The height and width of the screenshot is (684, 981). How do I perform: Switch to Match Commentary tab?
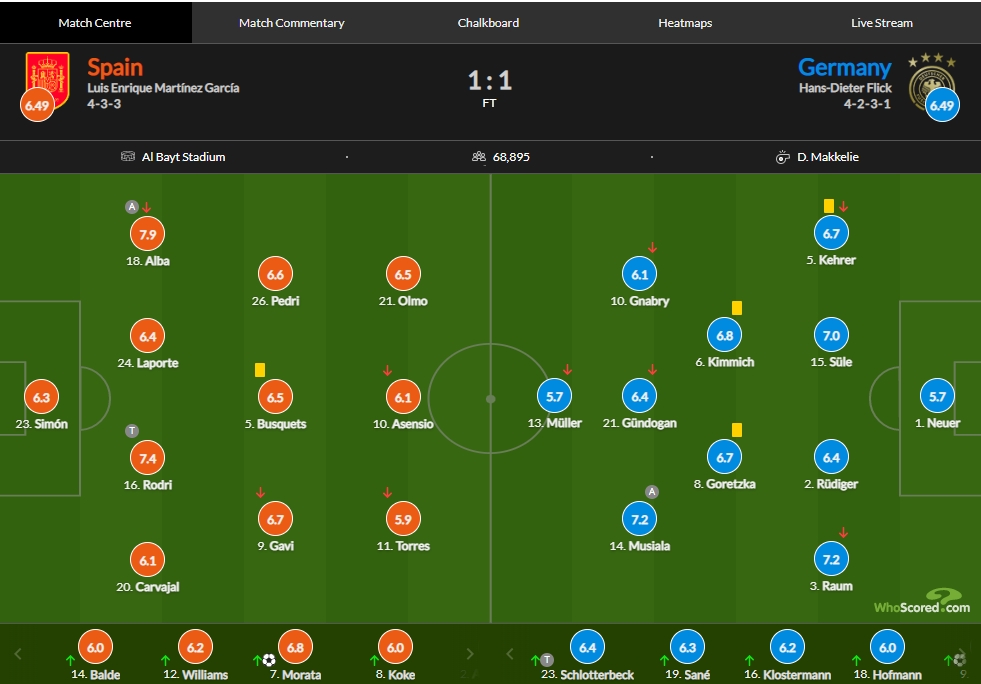point(292,23)
